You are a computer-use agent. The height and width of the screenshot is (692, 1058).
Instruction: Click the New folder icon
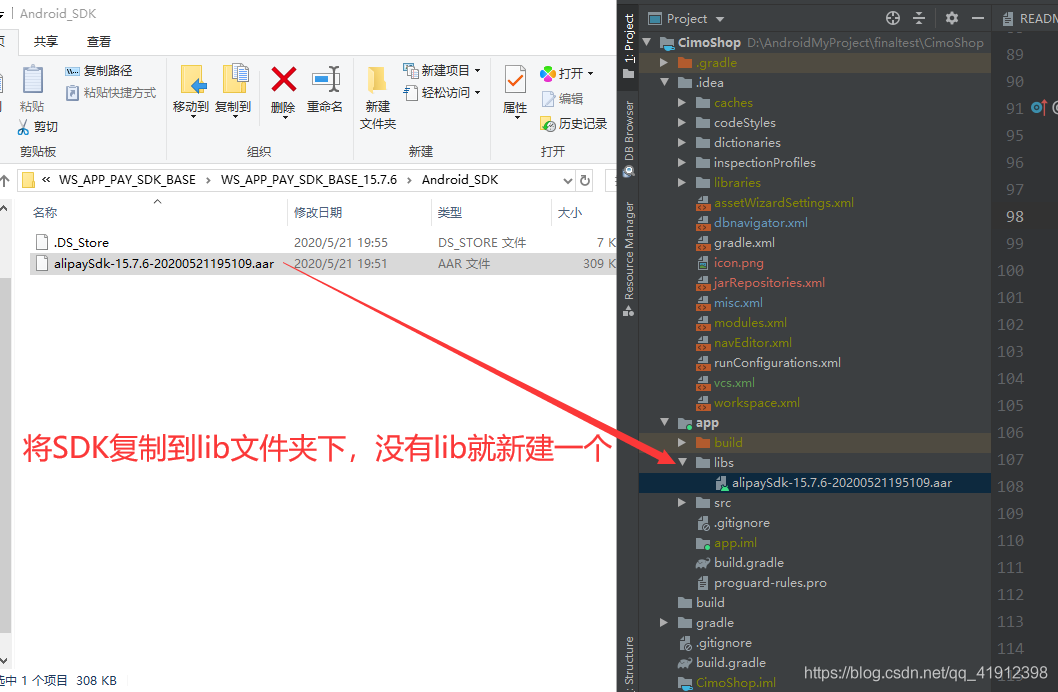pos(377,80)
